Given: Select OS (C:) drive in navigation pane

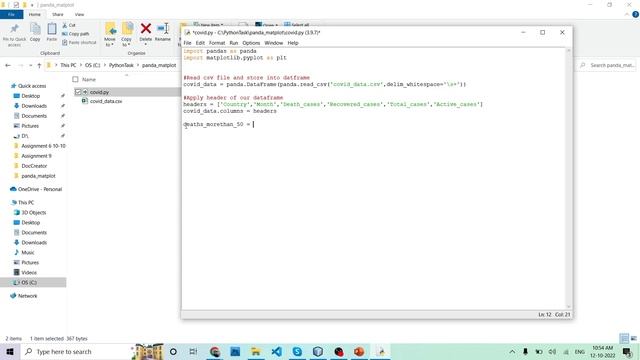Looking at the screenshot, I should 29,282.
